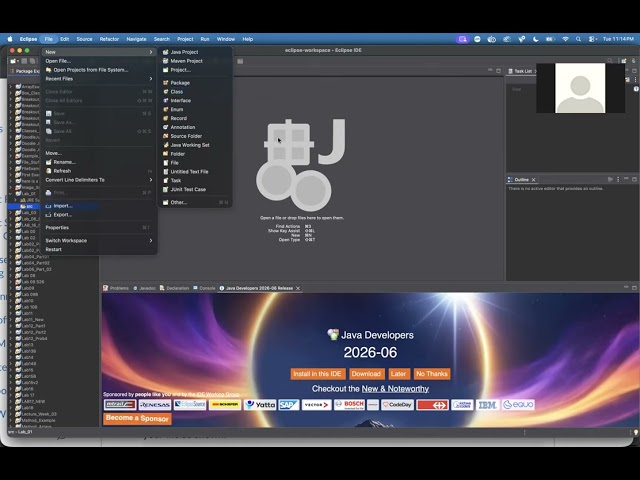Image resolution: width=640 pixels, height=480 pixels.
Task: Open the Outline view menu three-dots icon
Action: point(618,180)
